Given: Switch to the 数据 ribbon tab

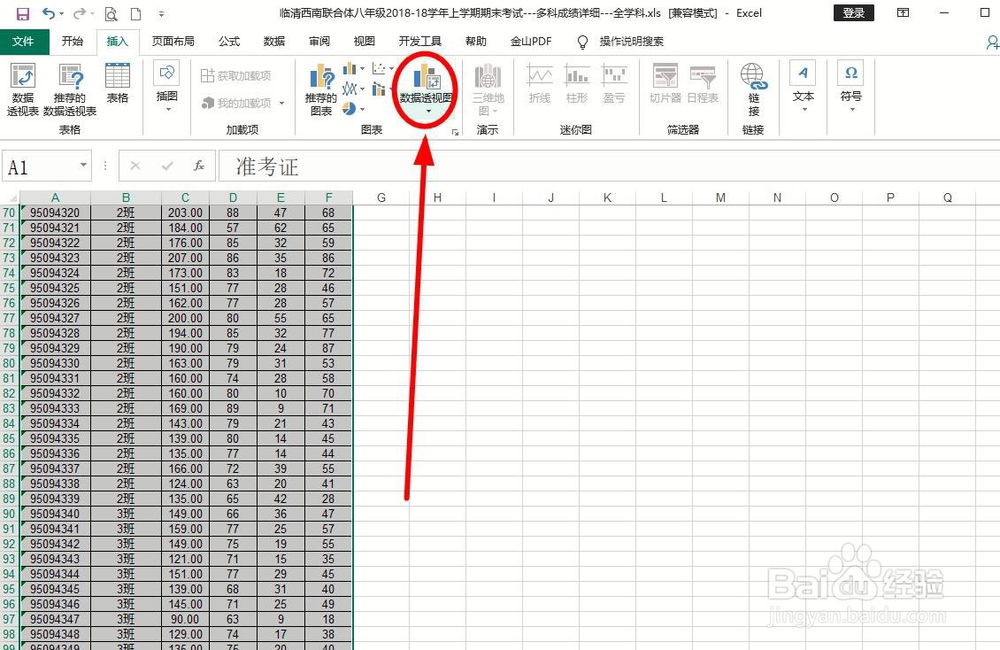Looking at the screenshot, I should pyautogui.click(x=274, y=41).
